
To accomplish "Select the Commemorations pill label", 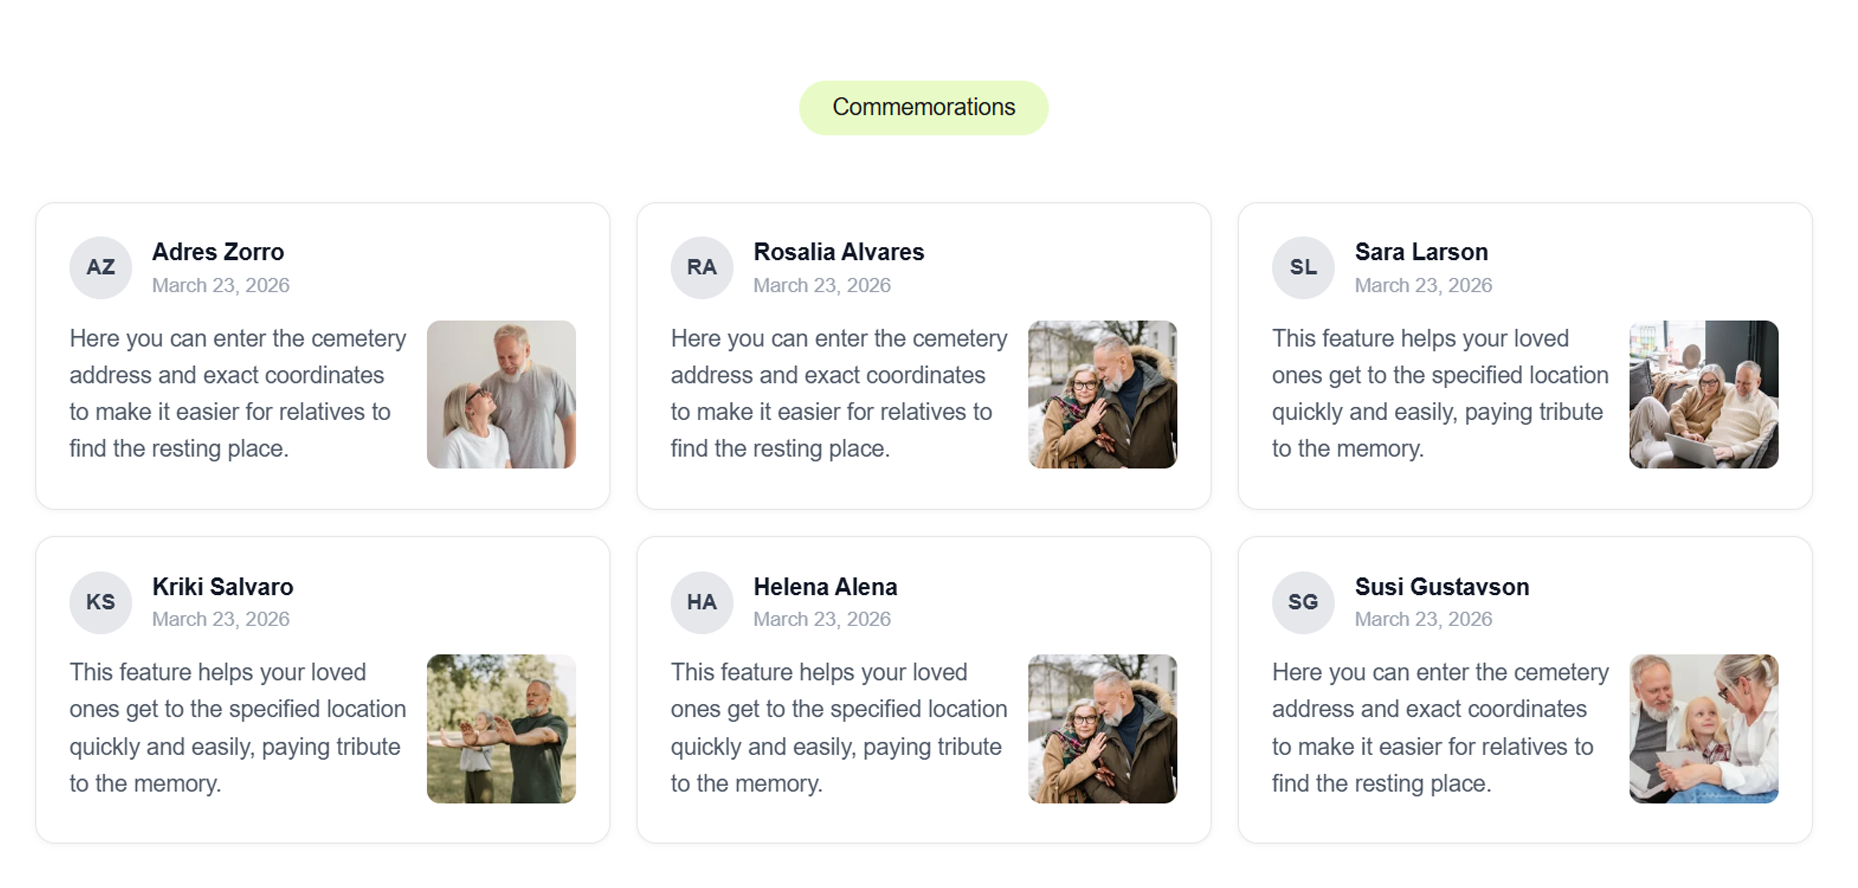I will [923, 108].
